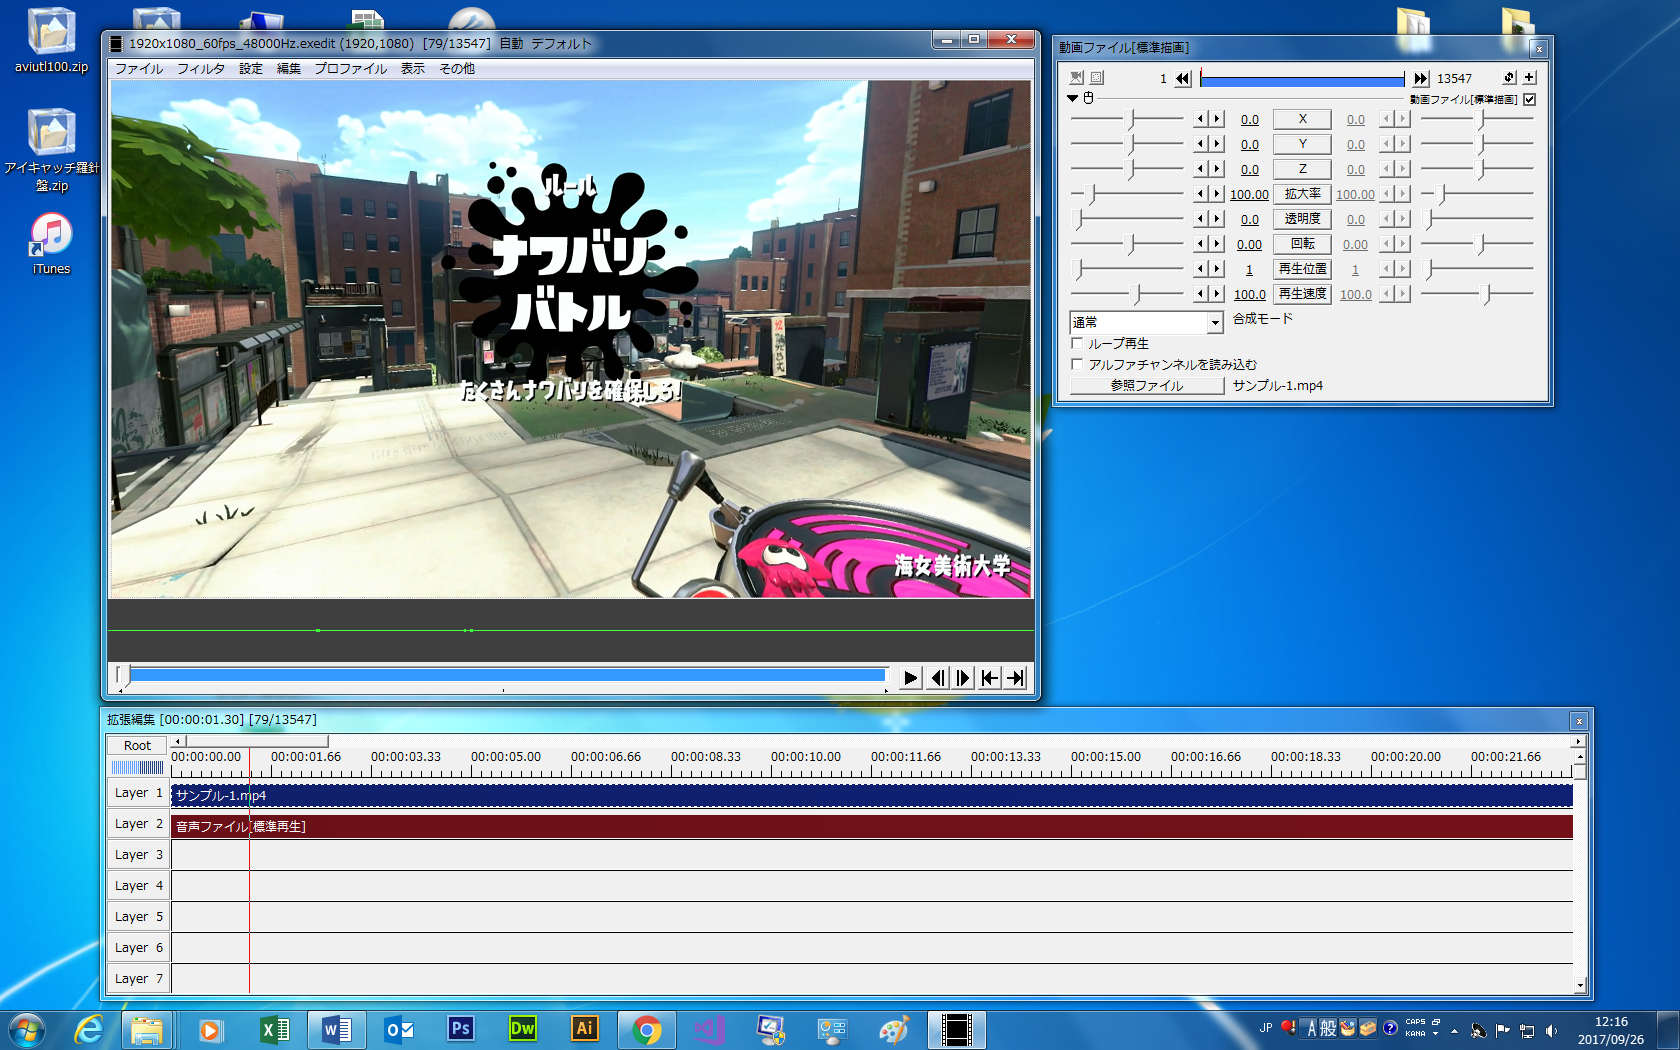The width and height of the screenshot is (1680, 1050).
Task: Click the 透明度 parameter button
Action: [1302, 219]
